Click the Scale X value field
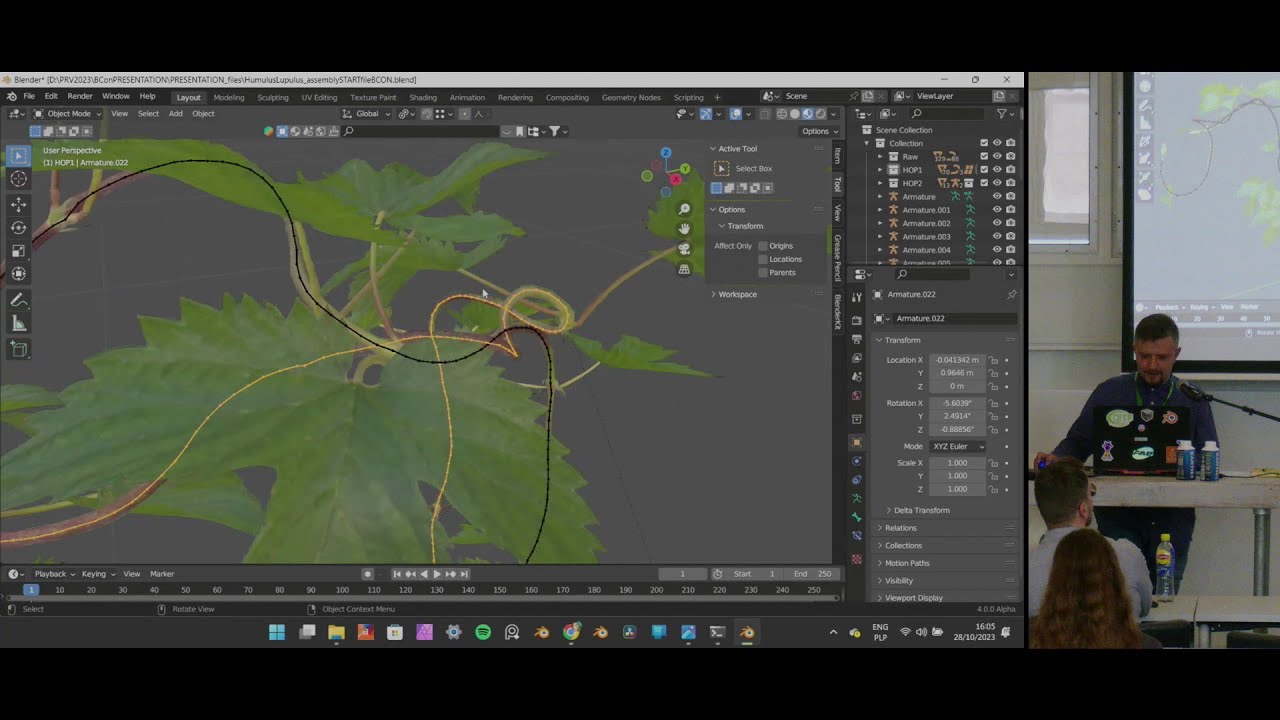 point(957,463)
